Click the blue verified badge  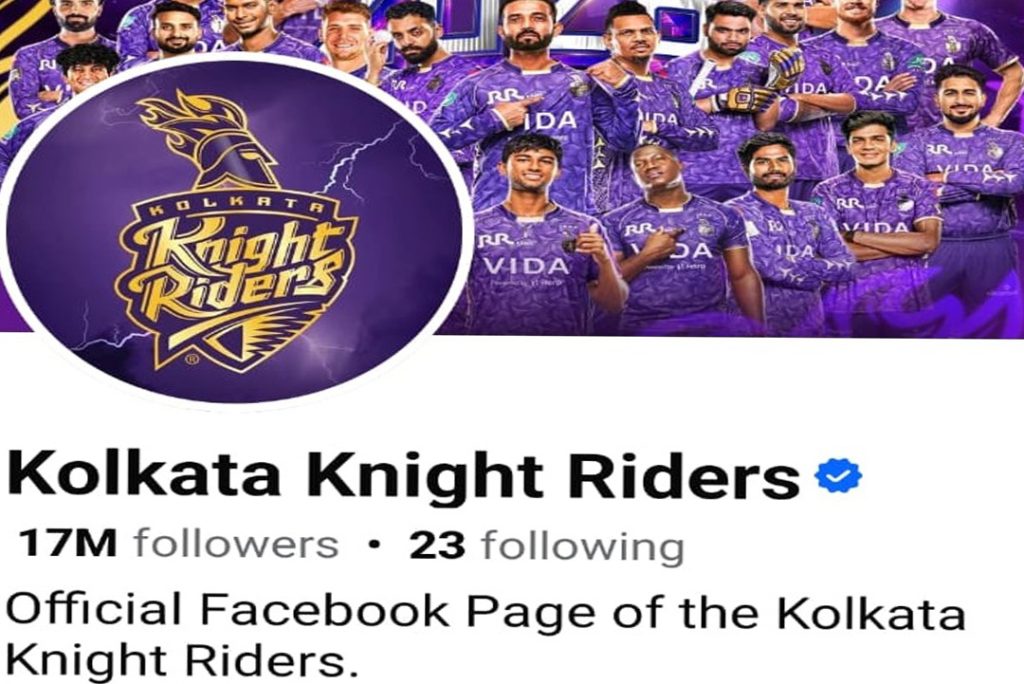click(839, 475)
